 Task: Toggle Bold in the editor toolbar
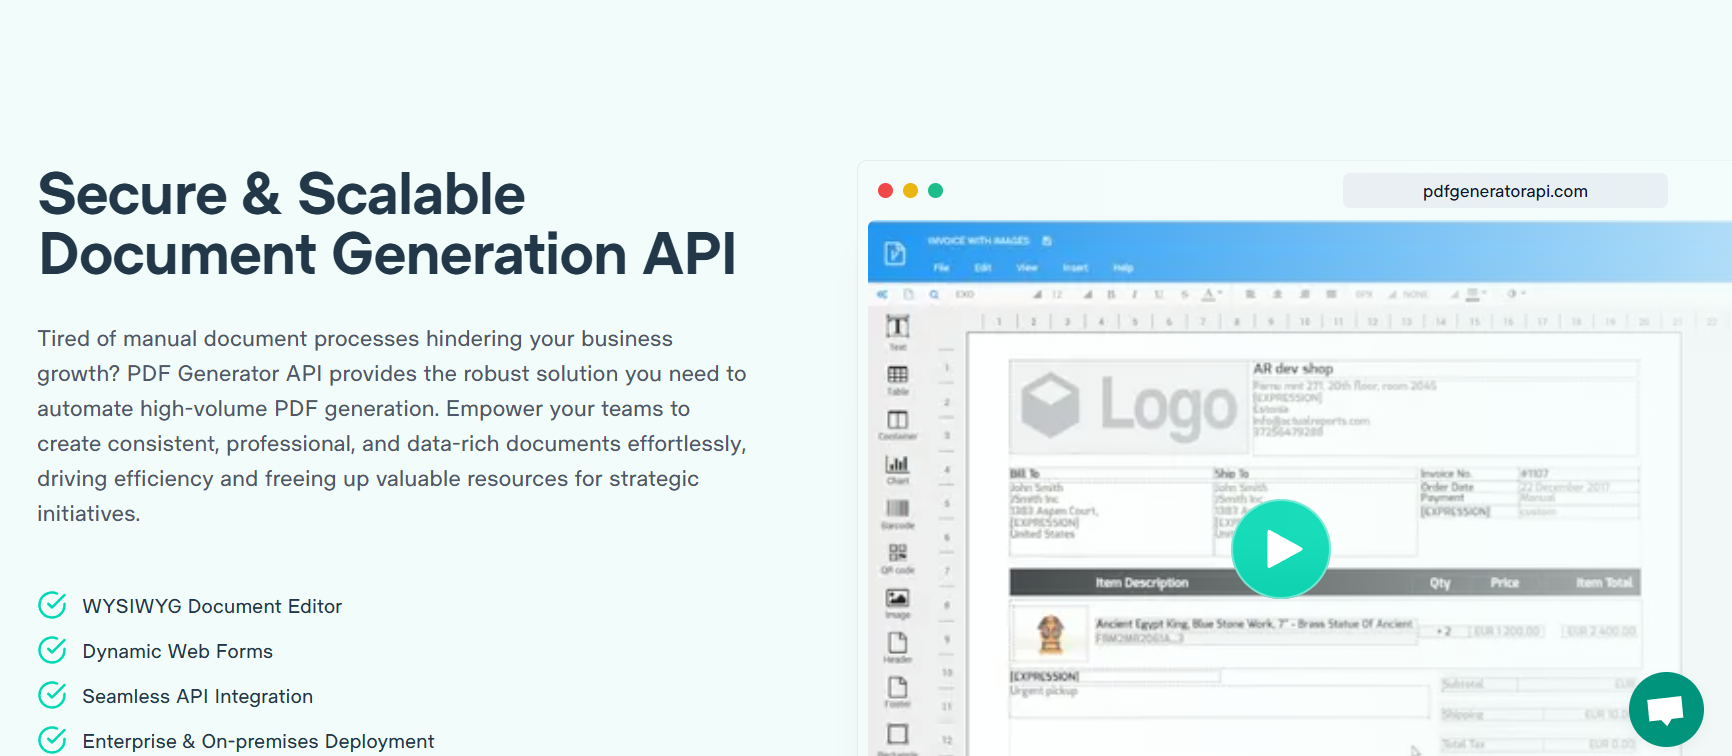[x=1111, y=295]
